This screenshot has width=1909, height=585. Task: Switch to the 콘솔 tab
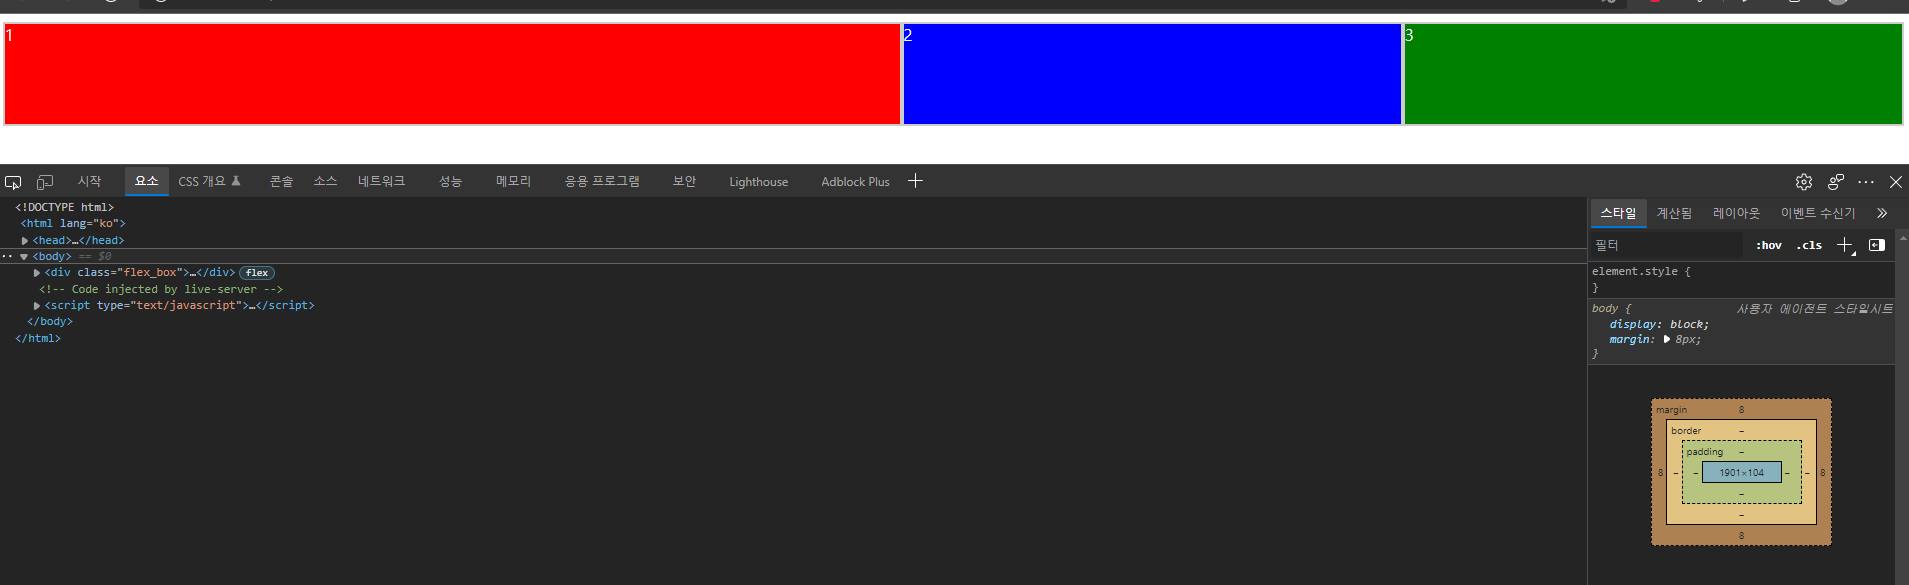[281, 181]
